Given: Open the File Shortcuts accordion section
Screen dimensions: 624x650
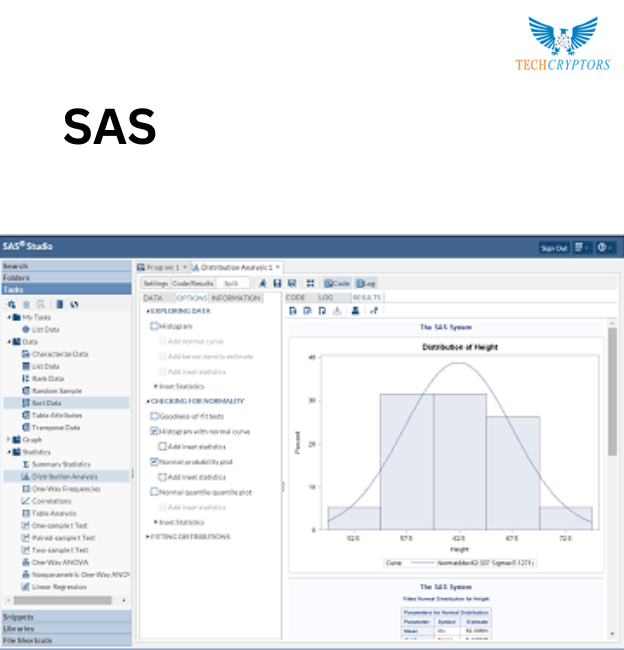Looking at the screenshot, I should tap(66, 640).
